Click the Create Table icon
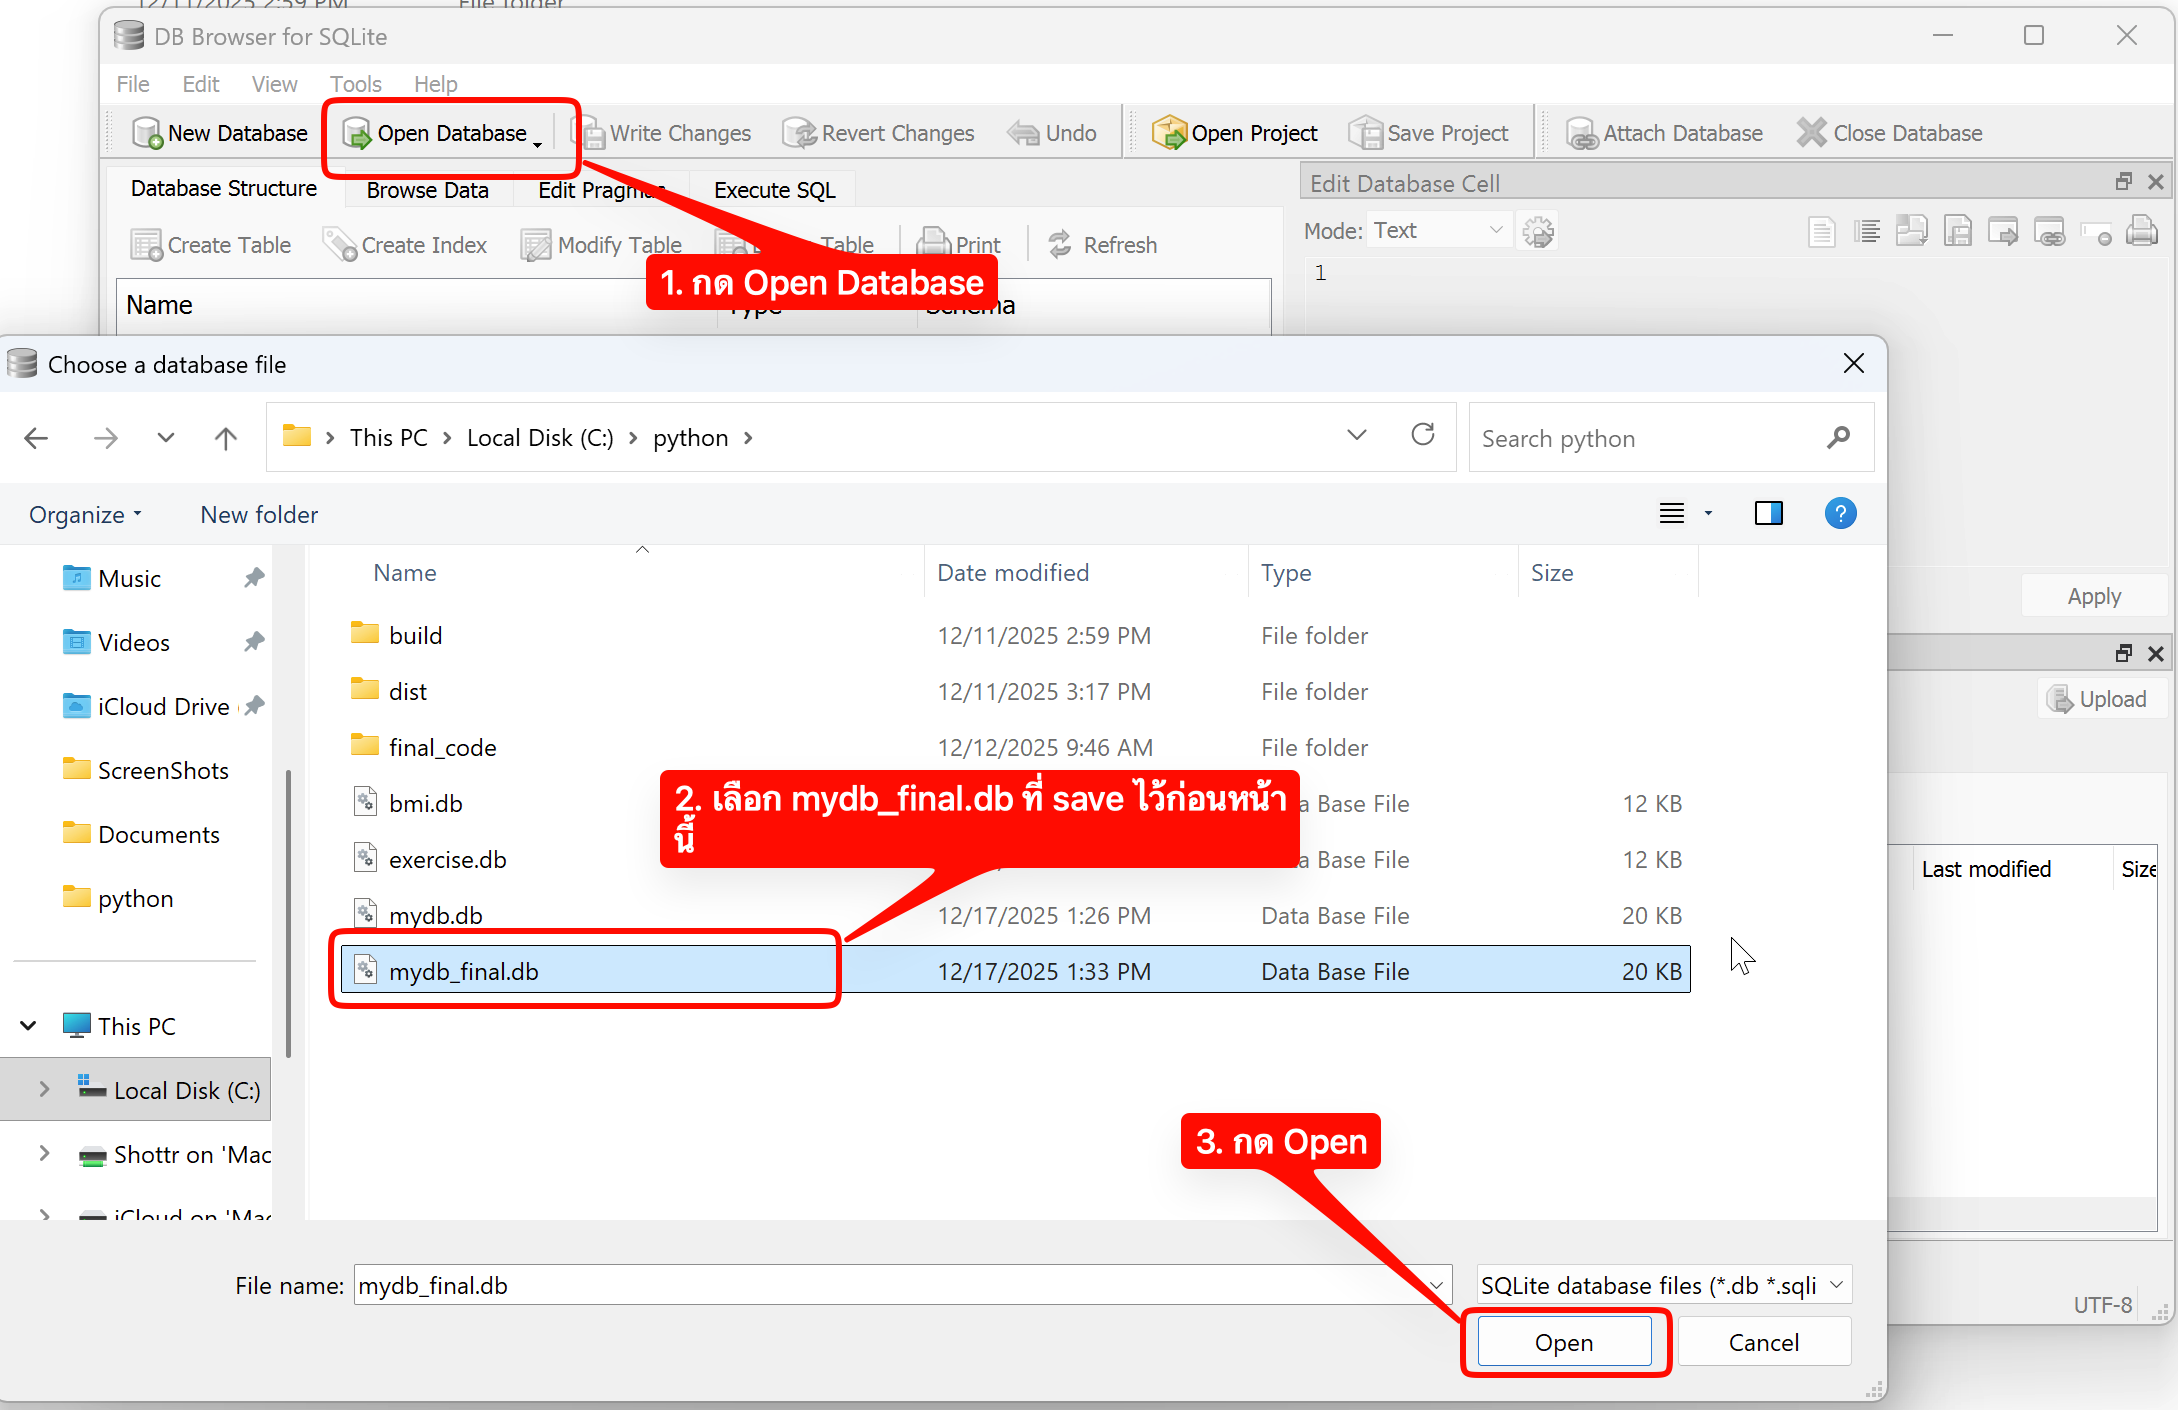Viewport: 2178px width, 1410px height. [146, 245]
